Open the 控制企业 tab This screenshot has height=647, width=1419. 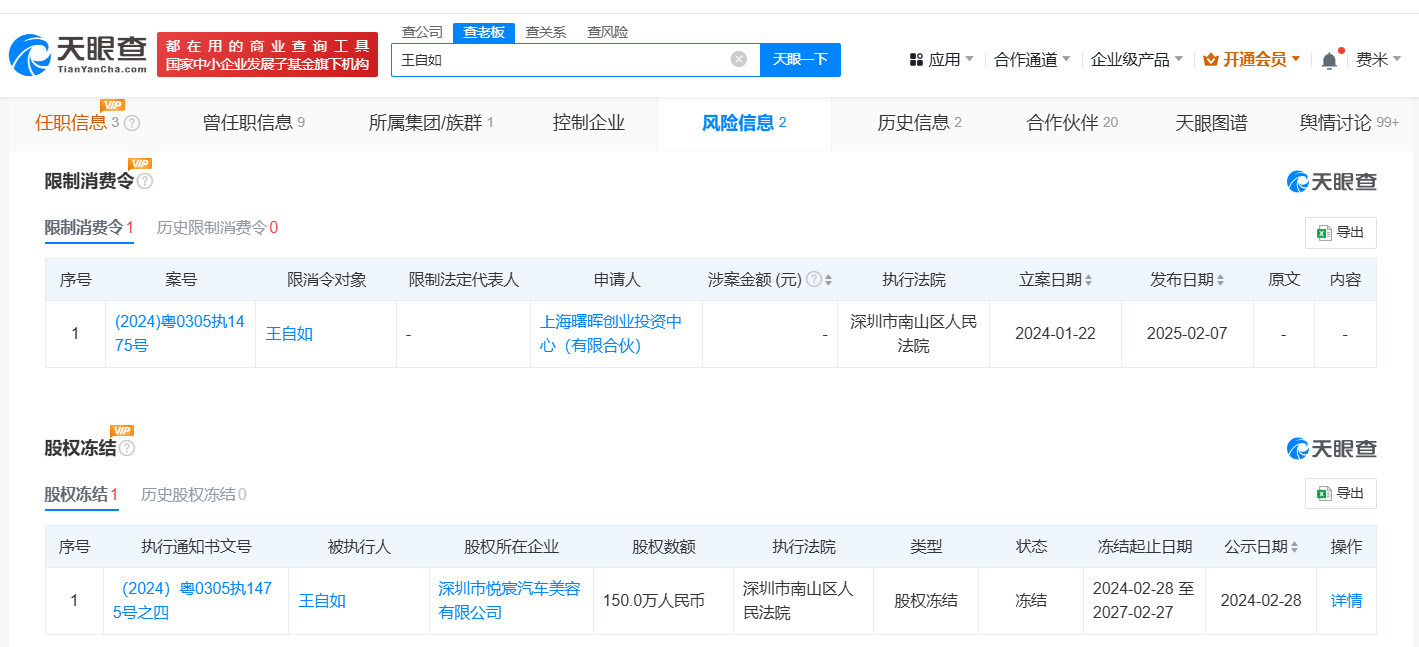click(589, 123)
